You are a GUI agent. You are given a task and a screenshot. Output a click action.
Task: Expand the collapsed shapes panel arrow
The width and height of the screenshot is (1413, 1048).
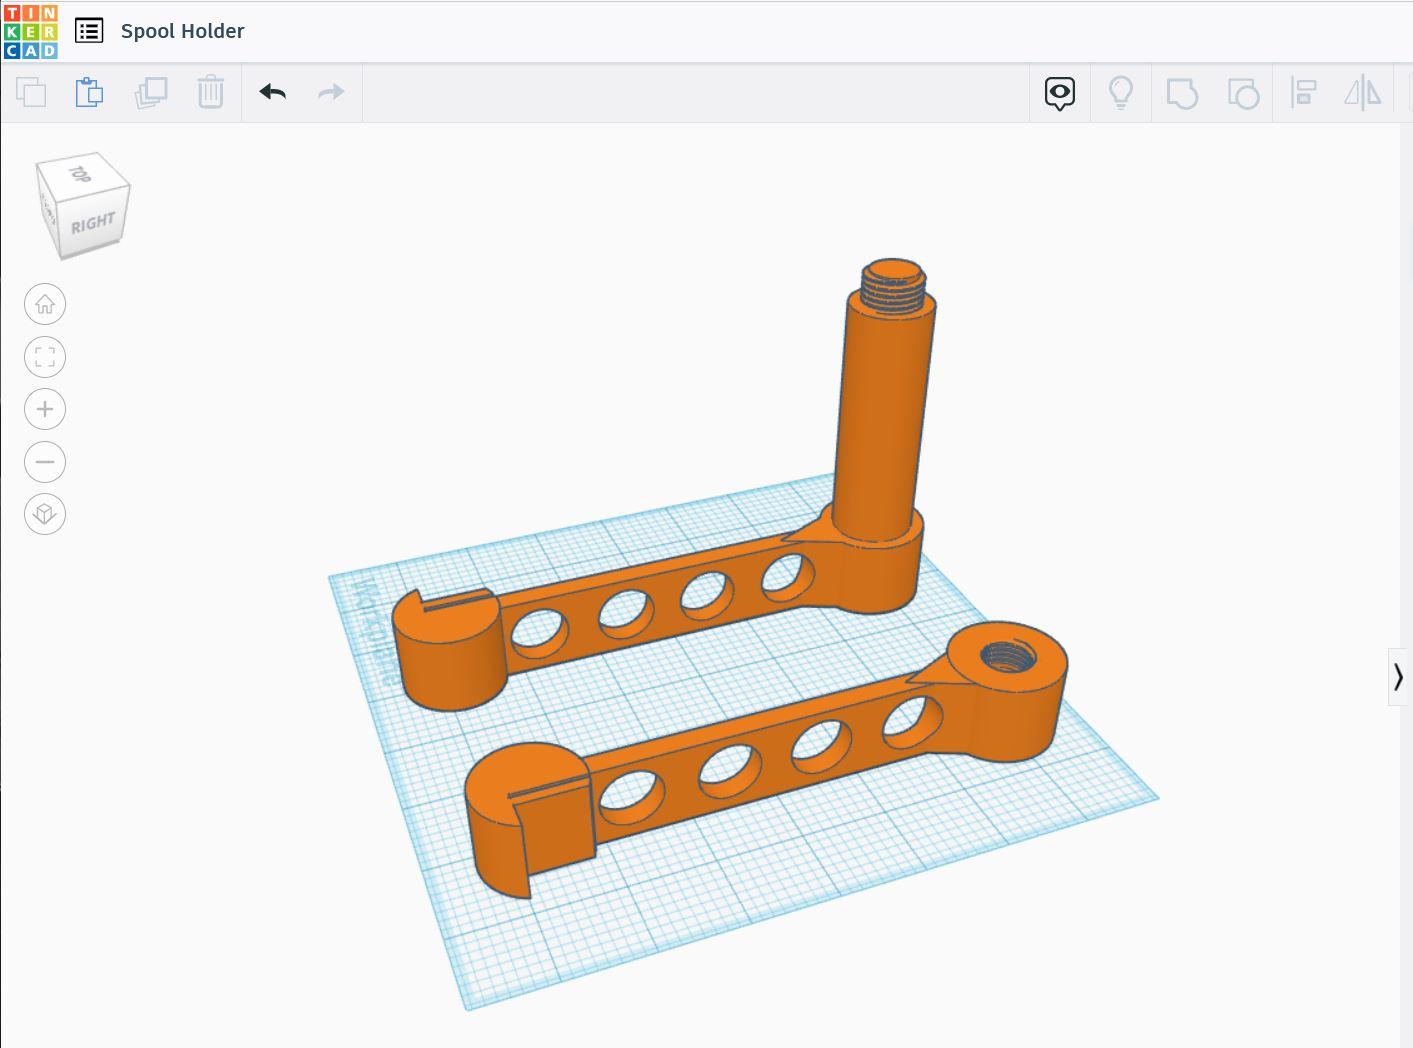point(1398,677)
